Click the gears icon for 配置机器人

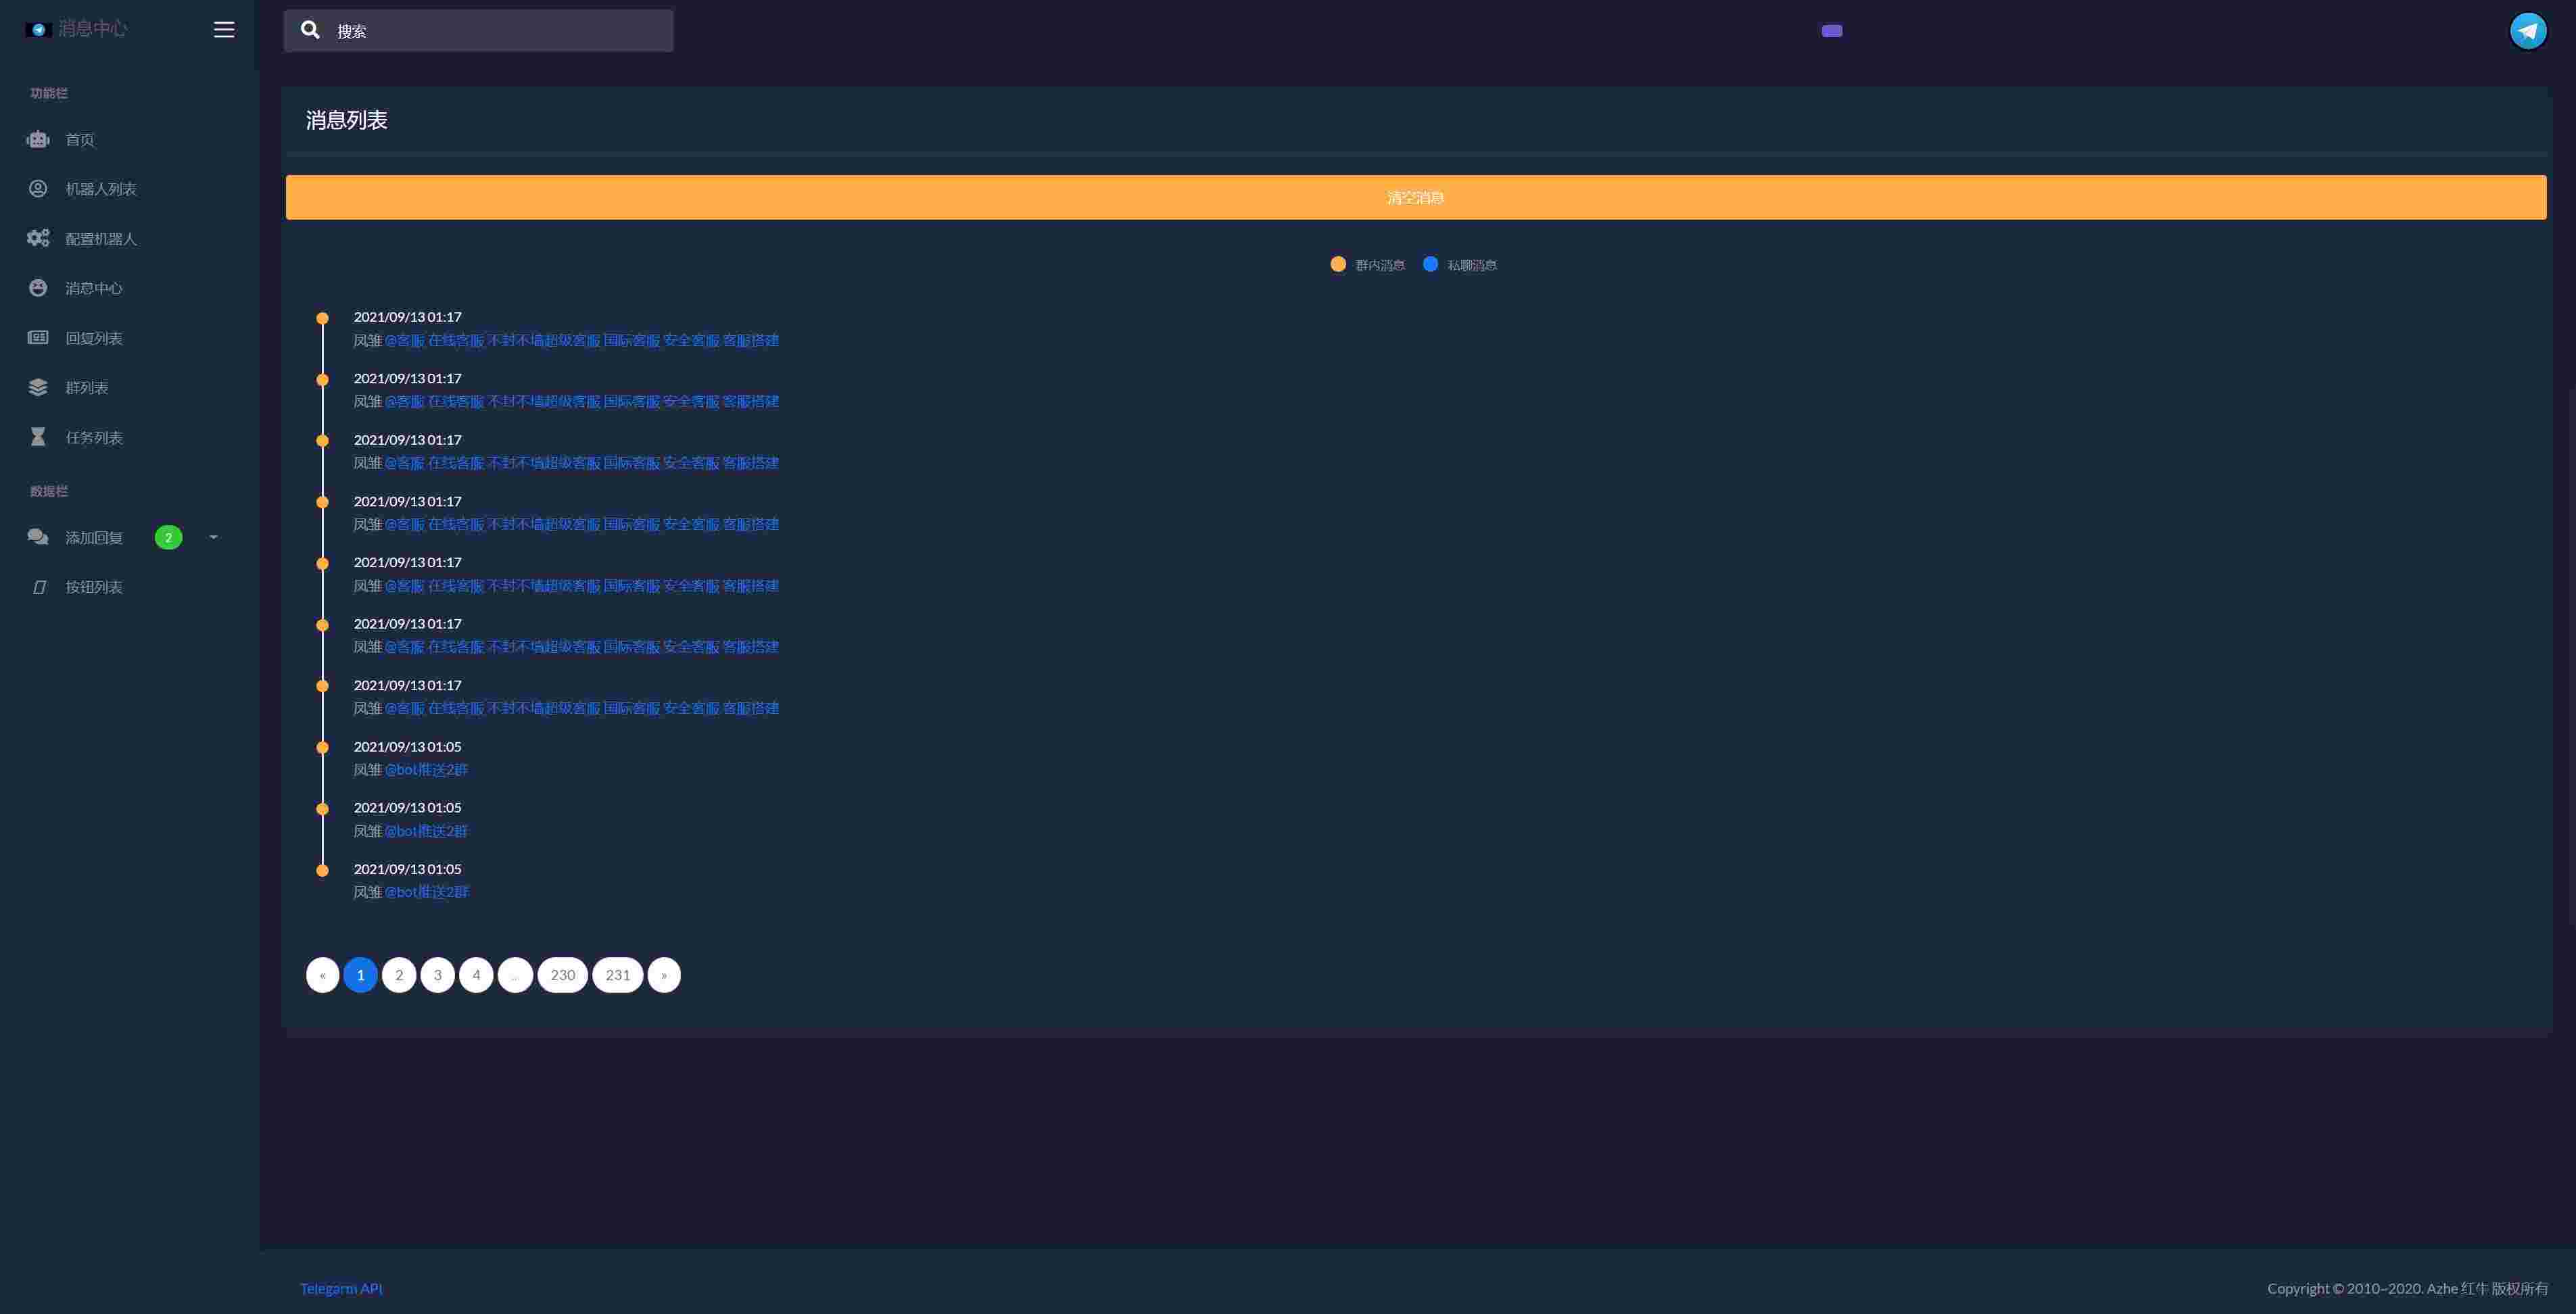tap(38, 238)
